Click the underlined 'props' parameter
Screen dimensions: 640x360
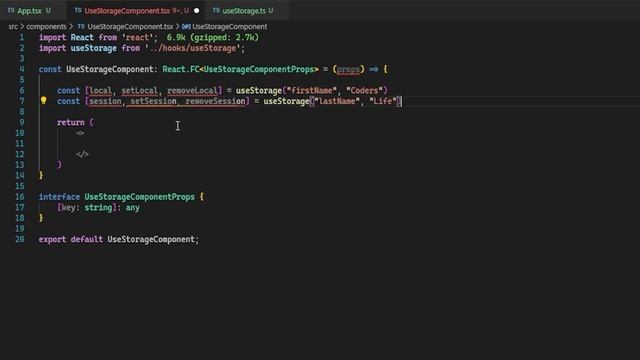click(x=348, y=69)
